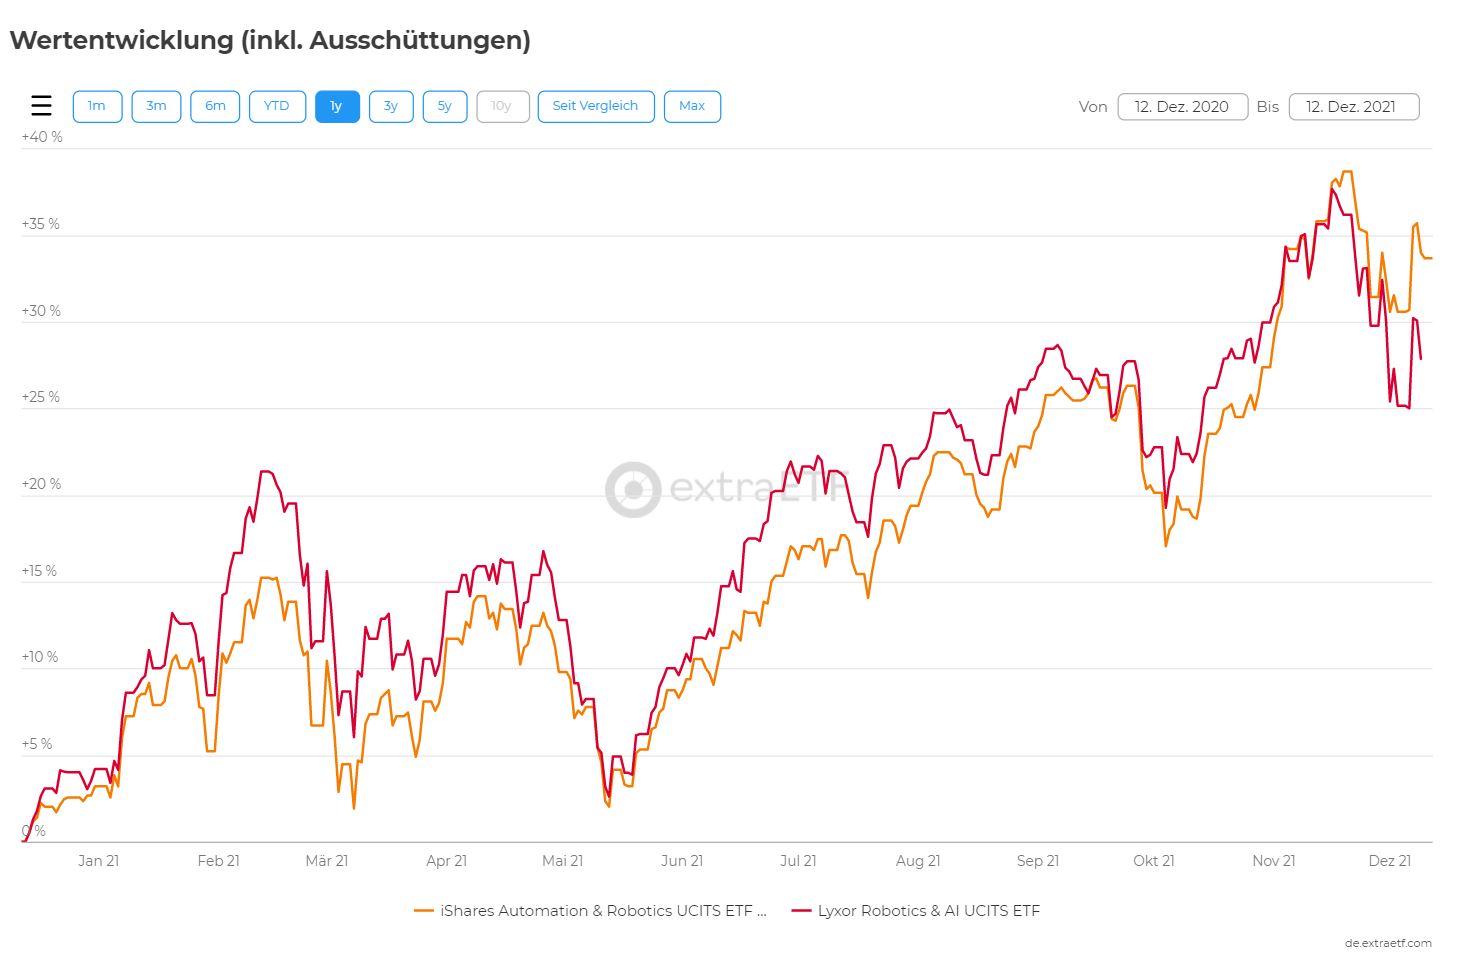Viewport: 1471px width, 966px height.
Task: Click the Wertentwicklung chart heading
Action: [270, 40]
